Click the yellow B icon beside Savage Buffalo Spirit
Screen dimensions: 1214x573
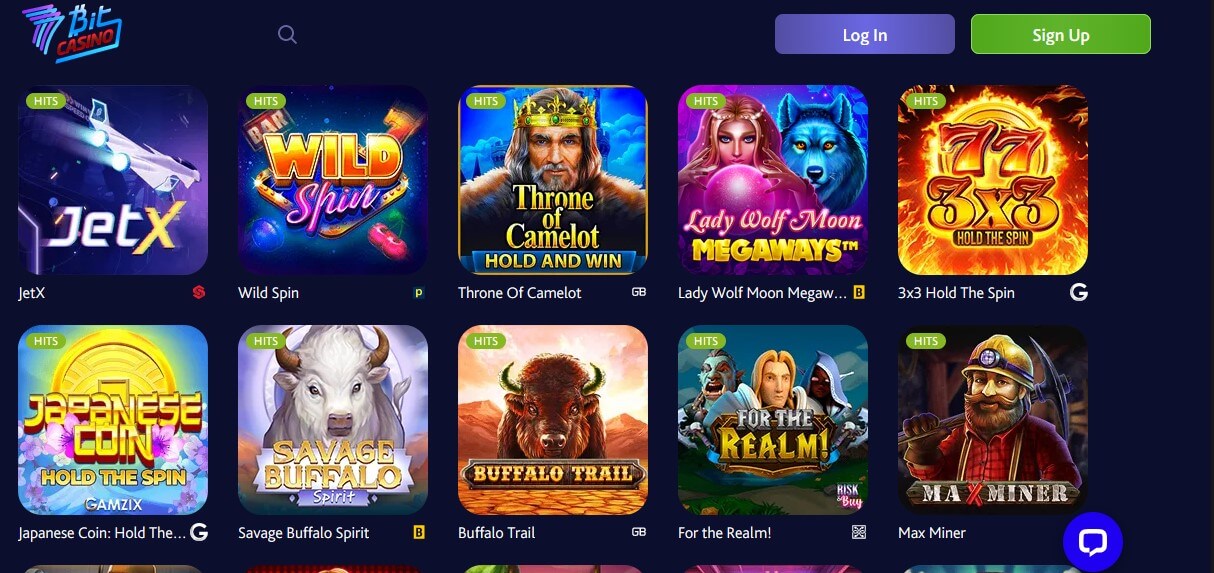pos(419,533)
